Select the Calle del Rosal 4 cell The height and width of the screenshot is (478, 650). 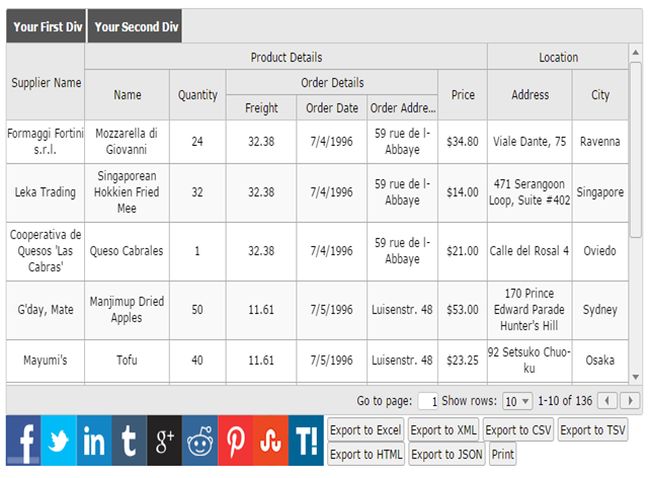[x=530, y=251]
